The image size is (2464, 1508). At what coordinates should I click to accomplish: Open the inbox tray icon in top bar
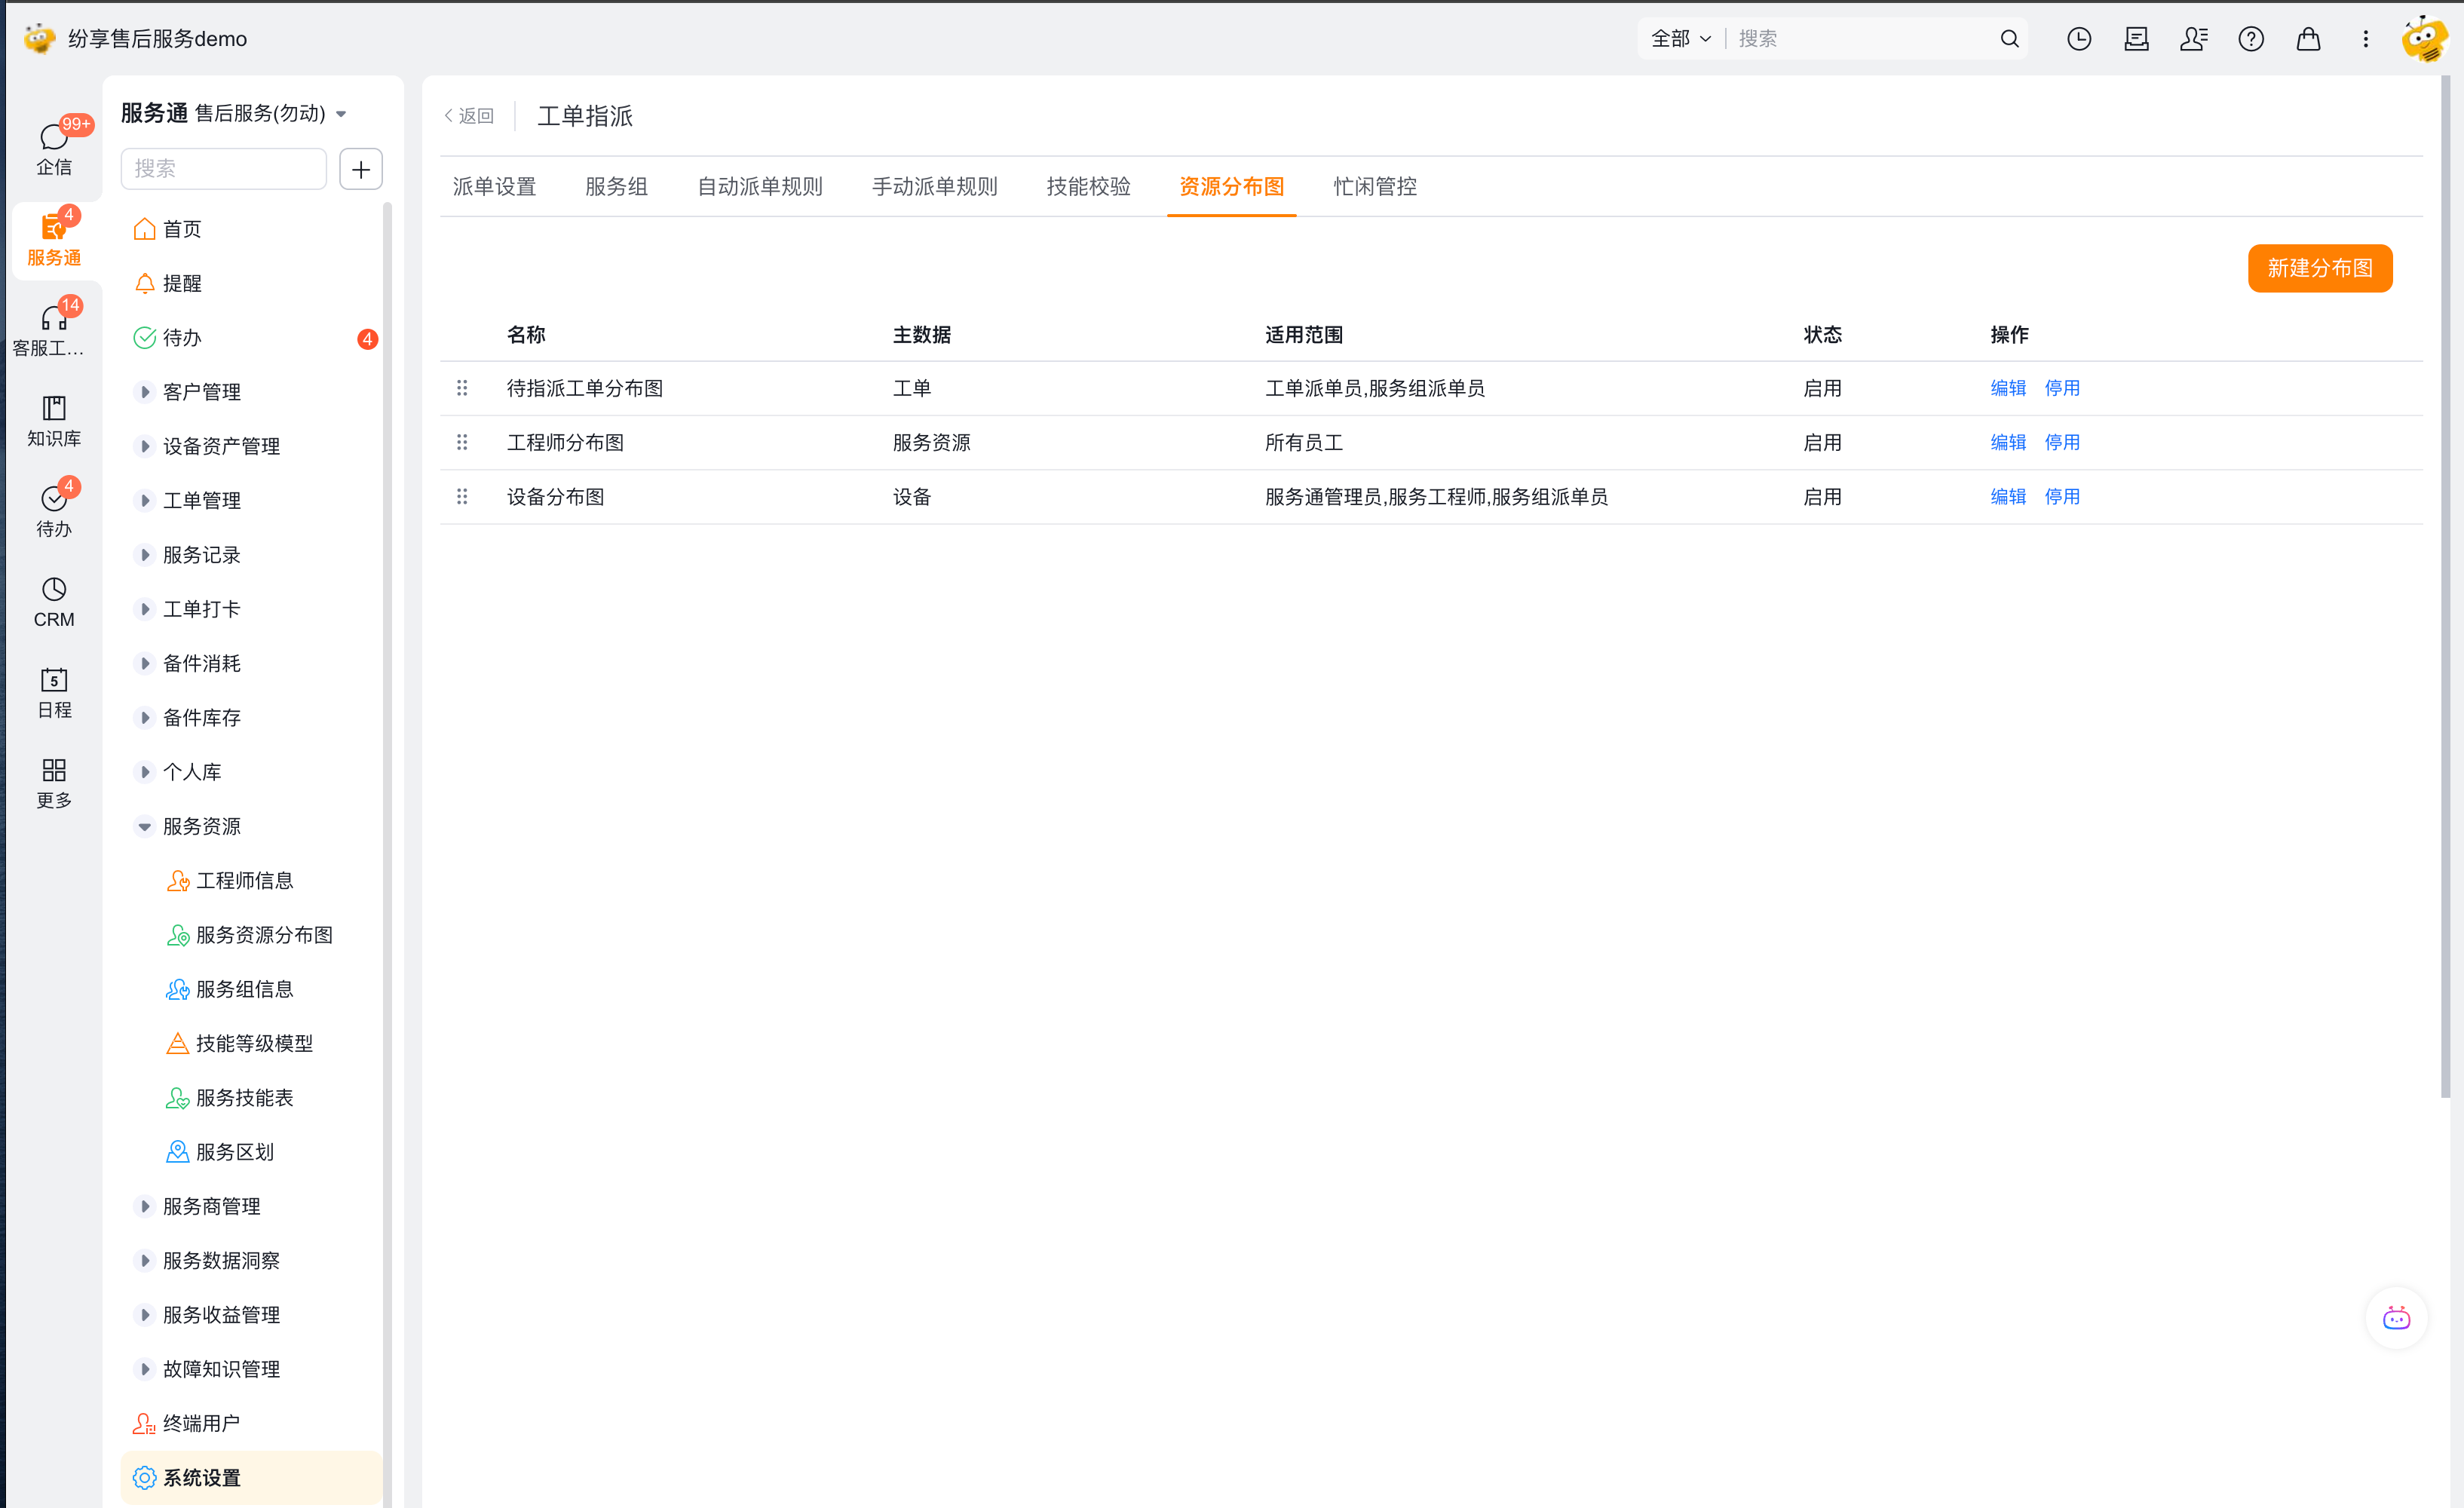(x=2136, y=39)
